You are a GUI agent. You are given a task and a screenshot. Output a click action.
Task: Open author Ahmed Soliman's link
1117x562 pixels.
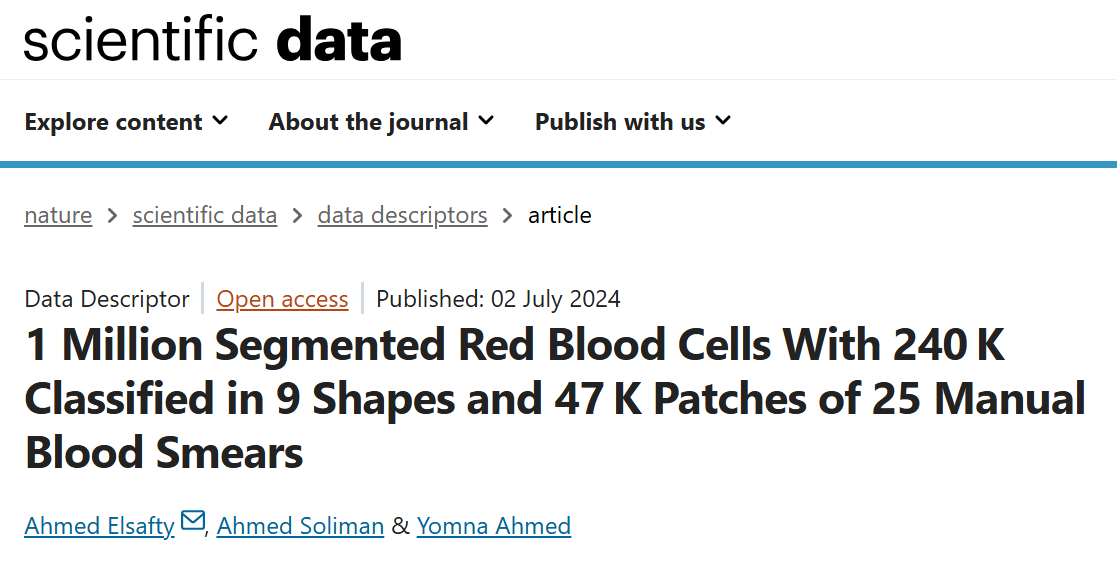pyautogui.click(x=300, y=526)
